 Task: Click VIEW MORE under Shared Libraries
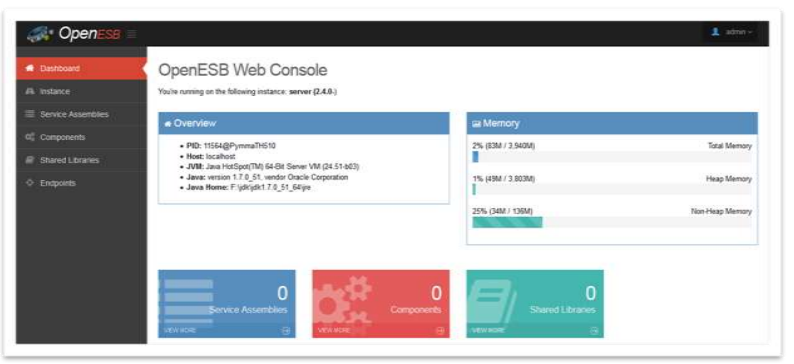click(x=488, y=331)
